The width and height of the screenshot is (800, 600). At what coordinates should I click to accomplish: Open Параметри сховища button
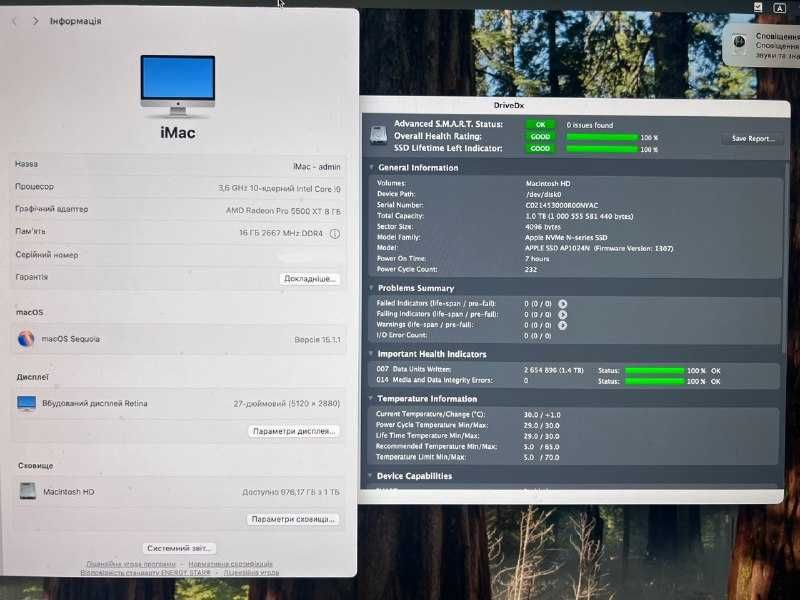tap(293, 519)
